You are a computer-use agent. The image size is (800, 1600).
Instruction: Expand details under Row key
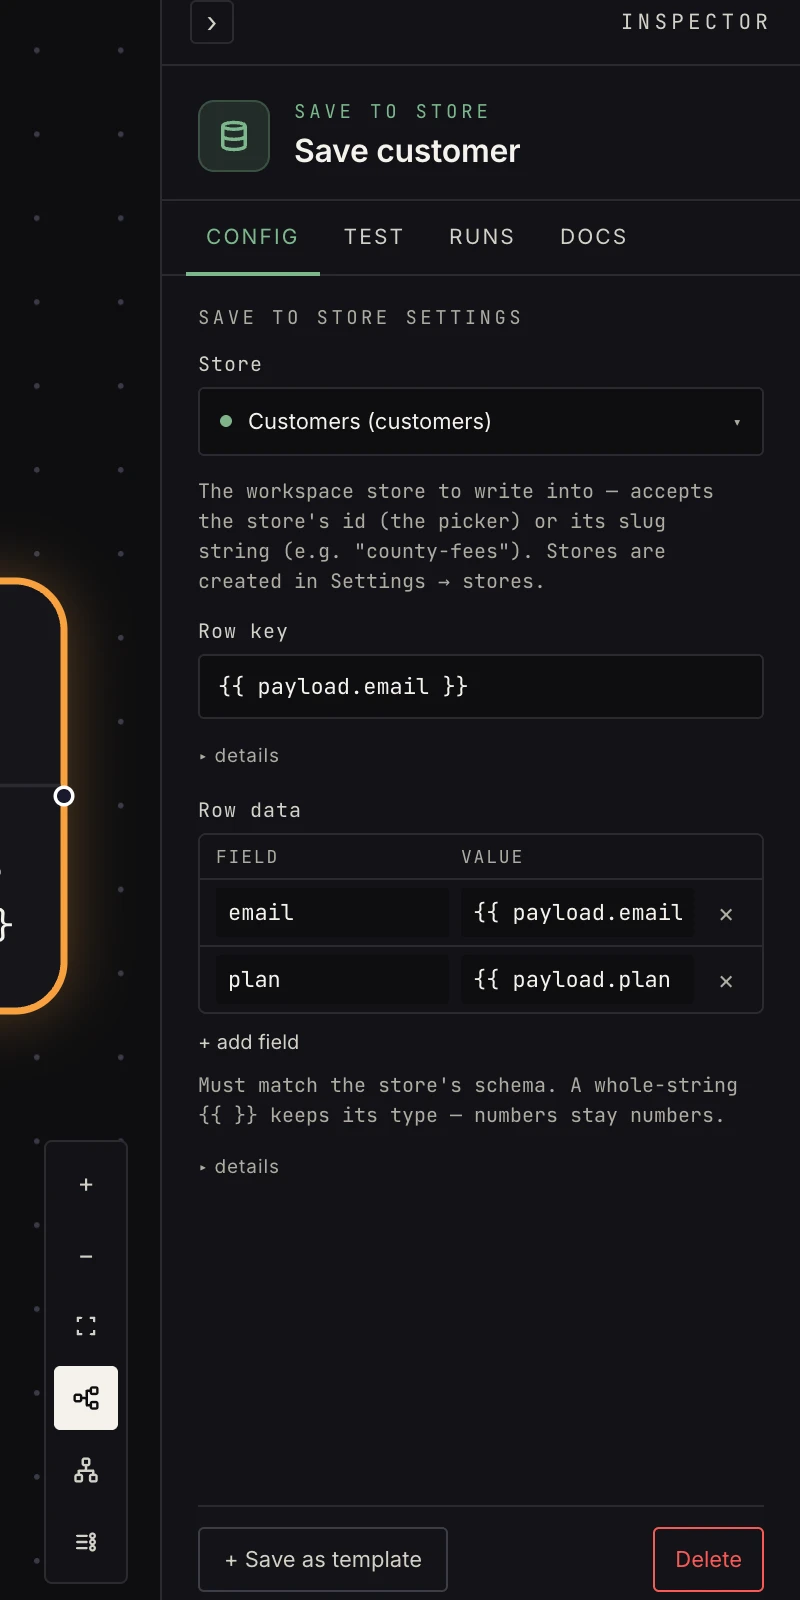click(239, 756)
